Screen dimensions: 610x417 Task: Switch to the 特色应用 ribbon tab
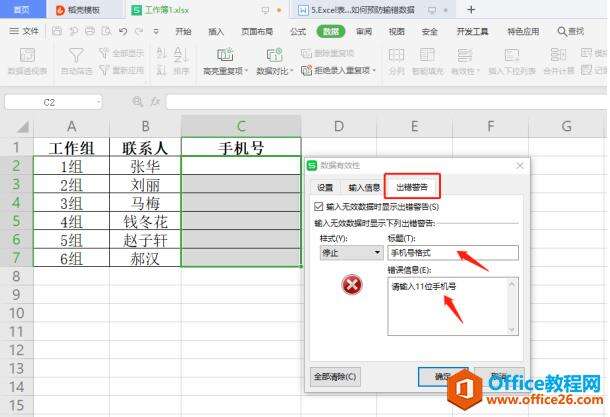523,32
